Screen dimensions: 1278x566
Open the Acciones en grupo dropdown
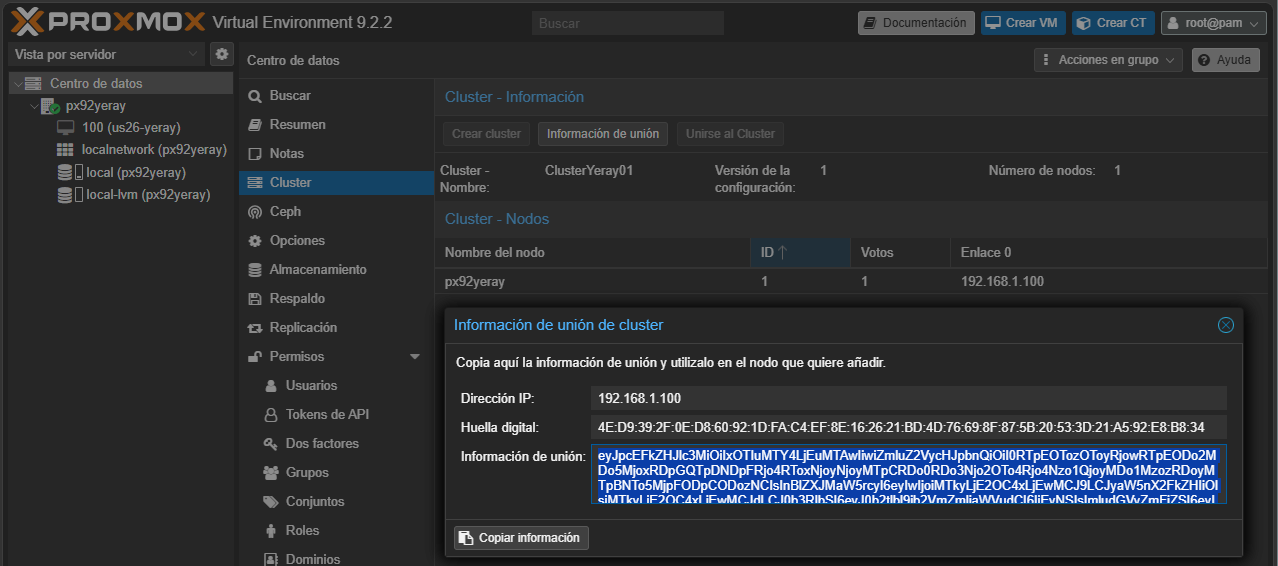coord(1108,60)
